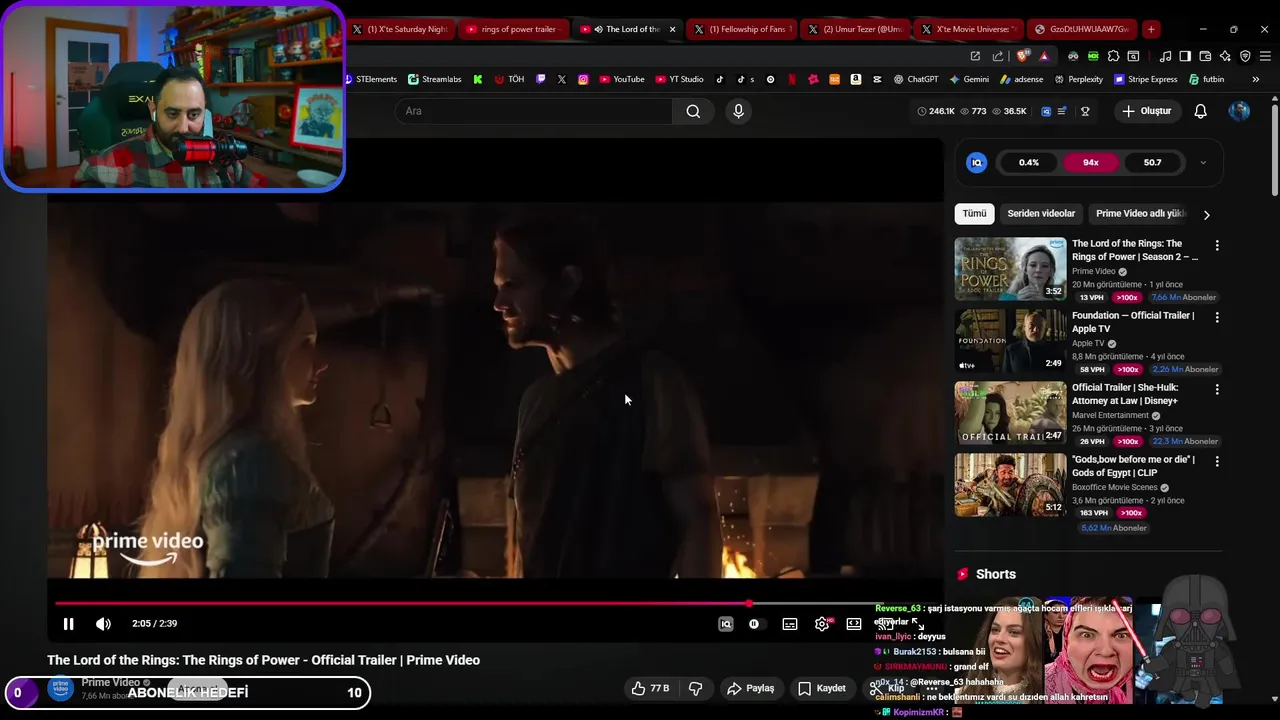Open options menu for Rings of Power Season 2
Image resolution: width=1280 pixels, height=720 pixels.
(x=1217, y=245)
